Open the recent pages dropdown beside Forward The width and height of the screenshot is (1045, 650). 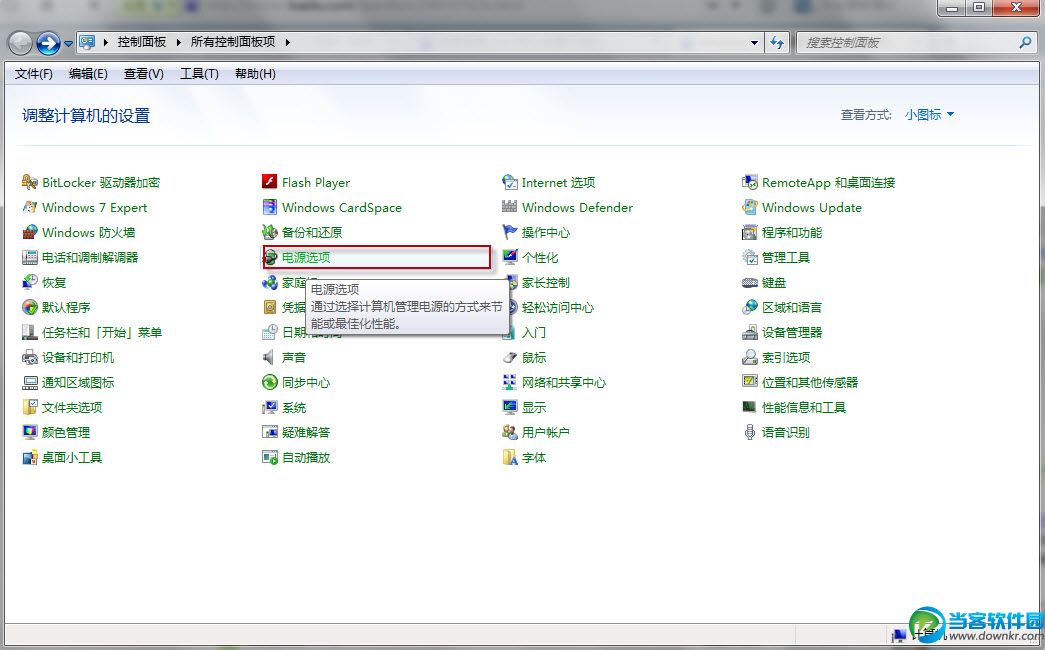(68, 45)
